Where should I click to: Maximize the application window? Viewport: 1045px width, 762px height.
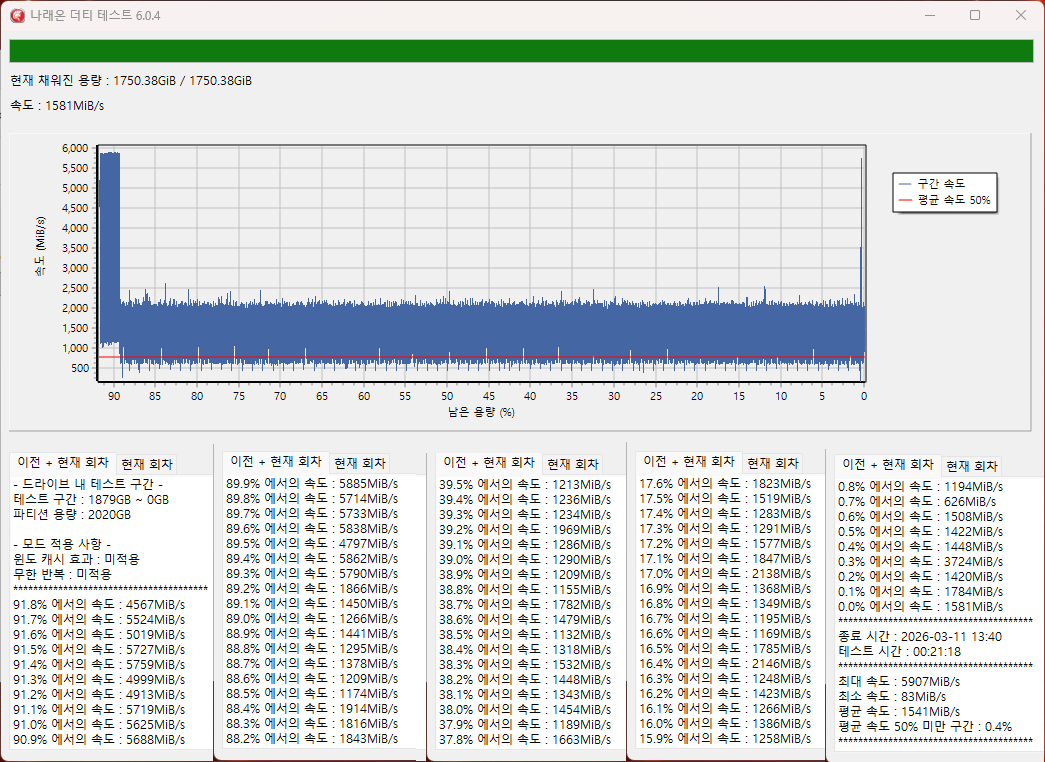click(x=975, y=15)
